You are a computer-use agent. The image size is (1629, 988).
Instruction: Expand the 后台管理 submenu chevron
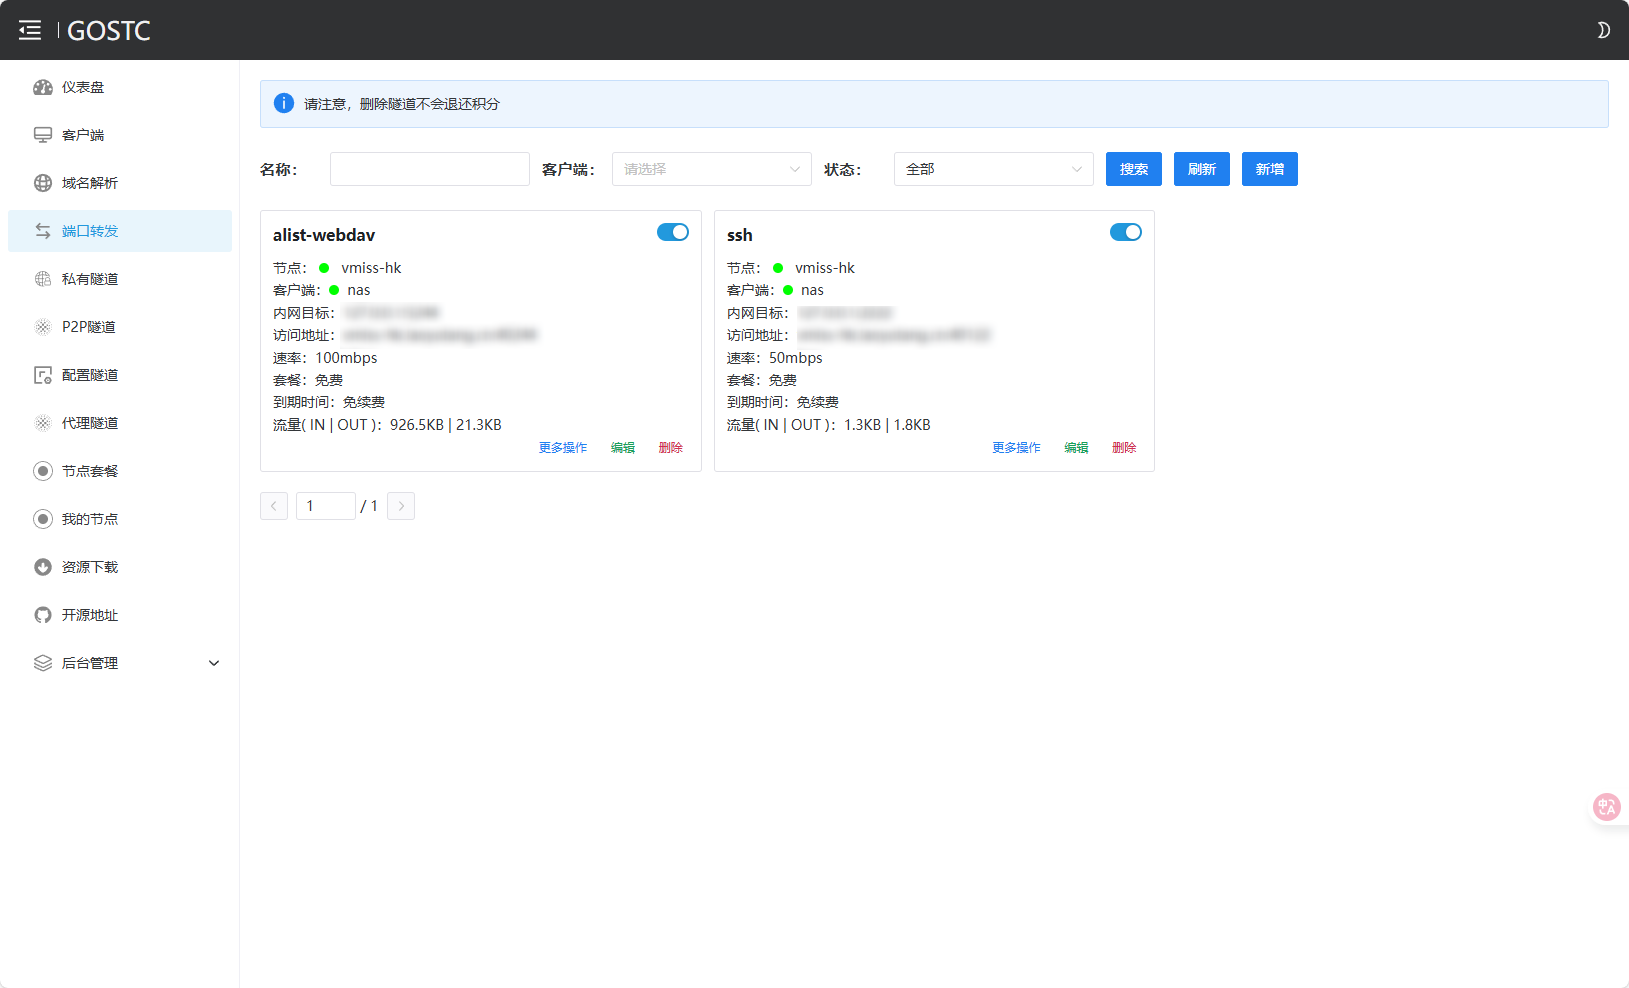(x=214, y=663)
